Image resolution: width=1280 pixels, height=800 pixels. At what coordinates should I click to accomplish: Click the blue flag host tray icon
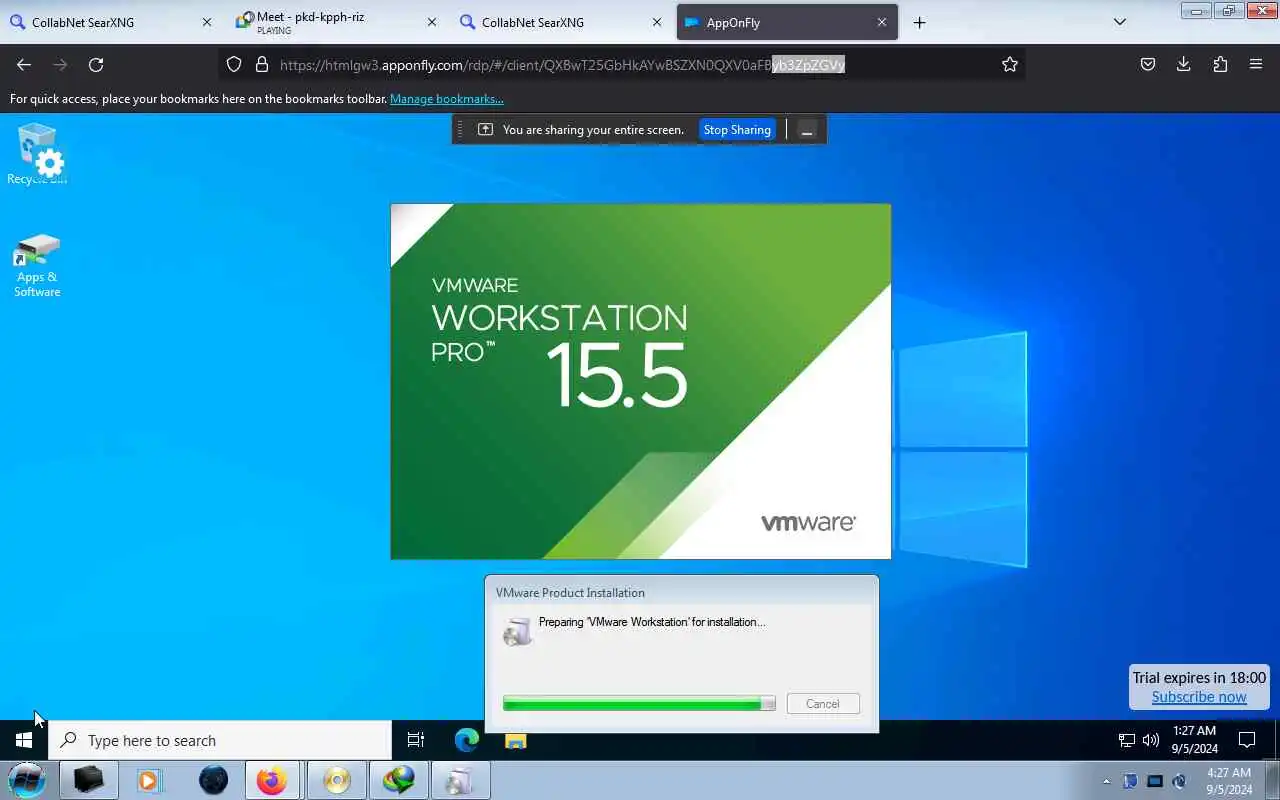pyautogui.click(x=1130, y=781)
